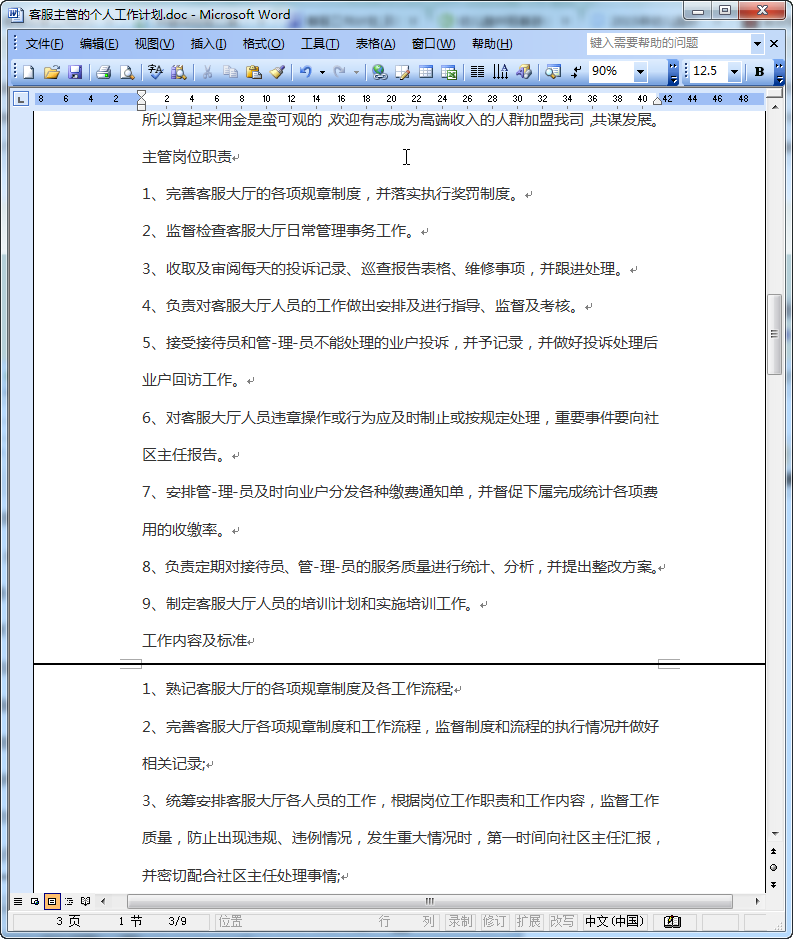
Task: Click the New Blank Document icon
Action: pos(28,72)
